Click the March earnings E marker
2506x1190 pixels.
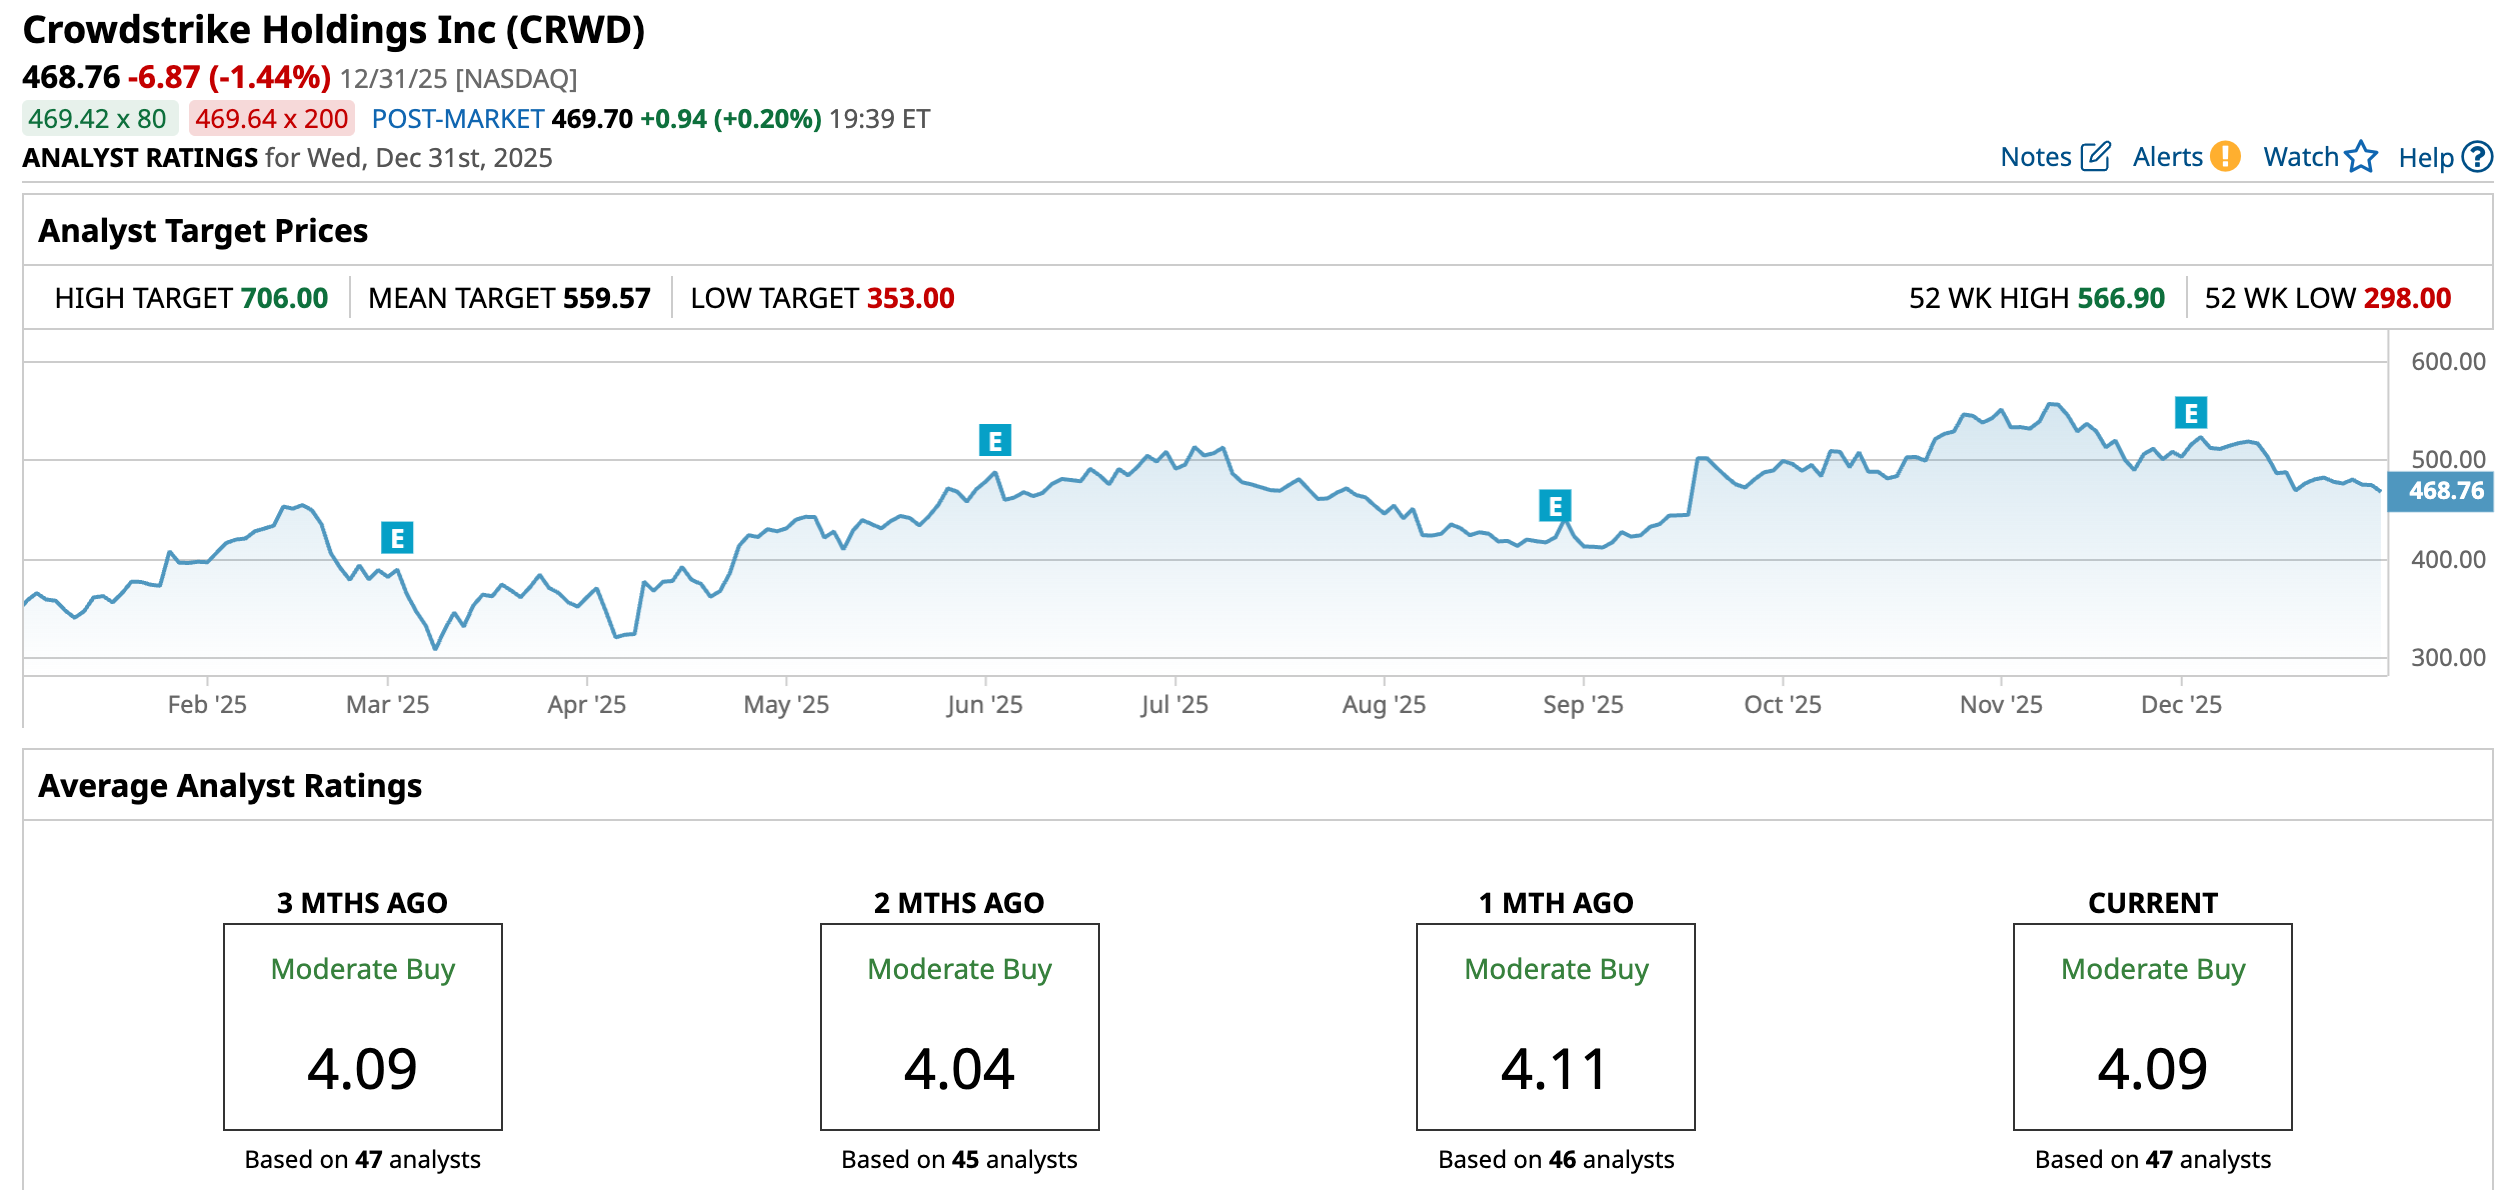click(397, 538)
